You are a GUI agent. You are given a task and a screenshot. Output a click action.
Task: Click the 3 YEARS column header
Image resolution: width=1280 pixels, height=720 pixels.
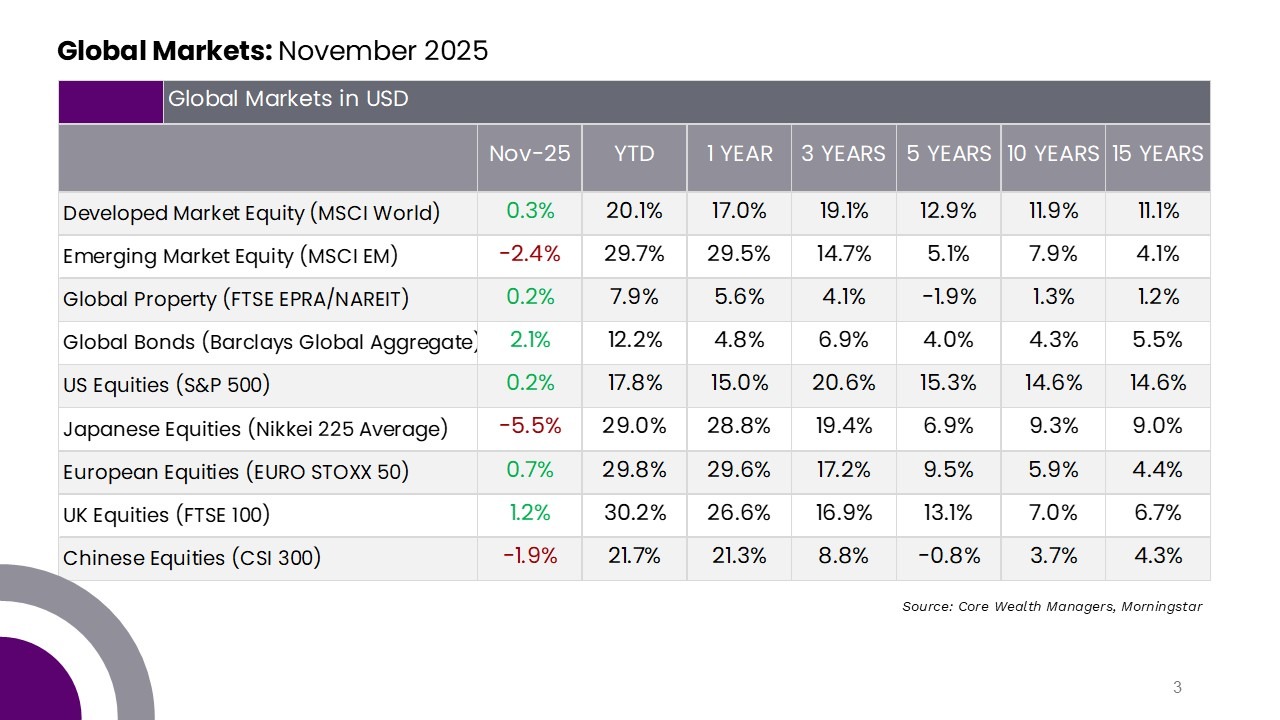[x=843, y=154]
